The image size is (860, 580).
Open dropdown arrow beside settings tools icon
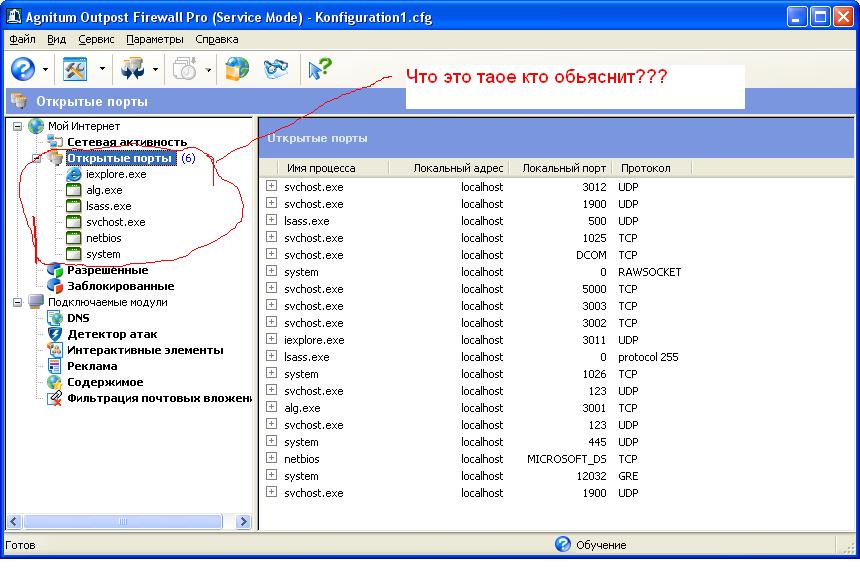pyautogui.click(x=102, y=69)
